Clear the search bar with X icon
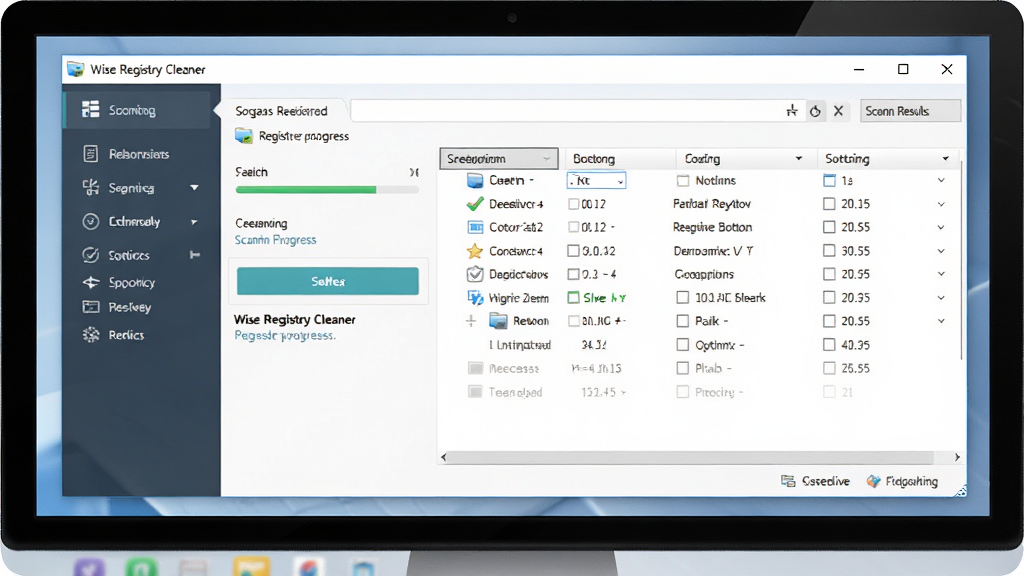This screenshot has width=1024, height=576. (839, 111)
